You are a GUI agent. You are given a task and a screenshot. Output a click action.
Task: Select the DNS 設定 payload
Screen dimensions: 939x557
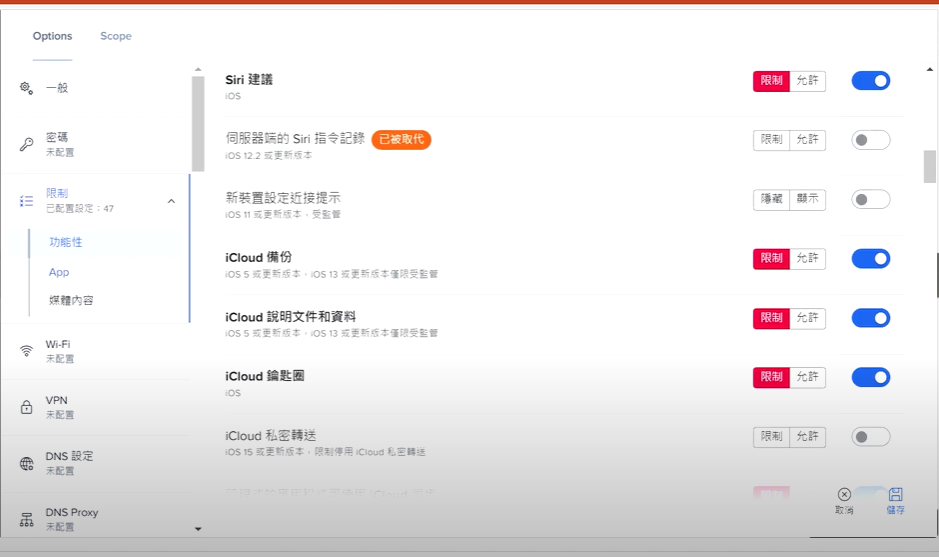coord(96,464)
